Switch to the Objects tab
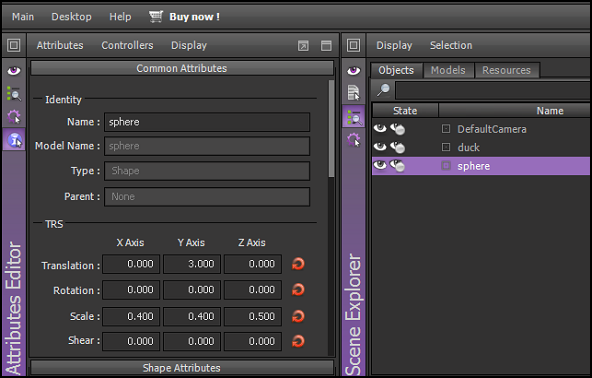592x378 pixels. 396,70
